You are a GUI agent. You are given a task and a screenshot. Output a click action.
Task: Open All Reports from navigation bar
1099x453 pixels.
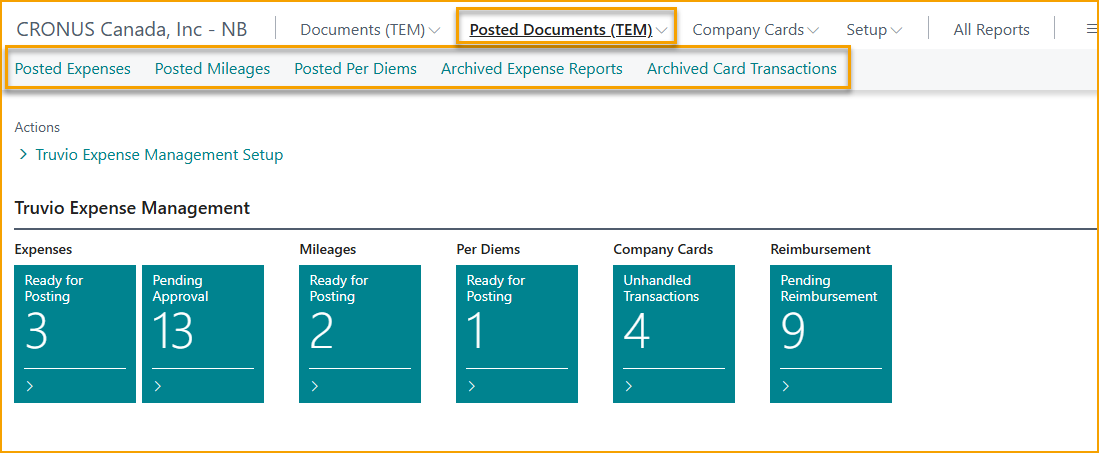coord(991,30)
